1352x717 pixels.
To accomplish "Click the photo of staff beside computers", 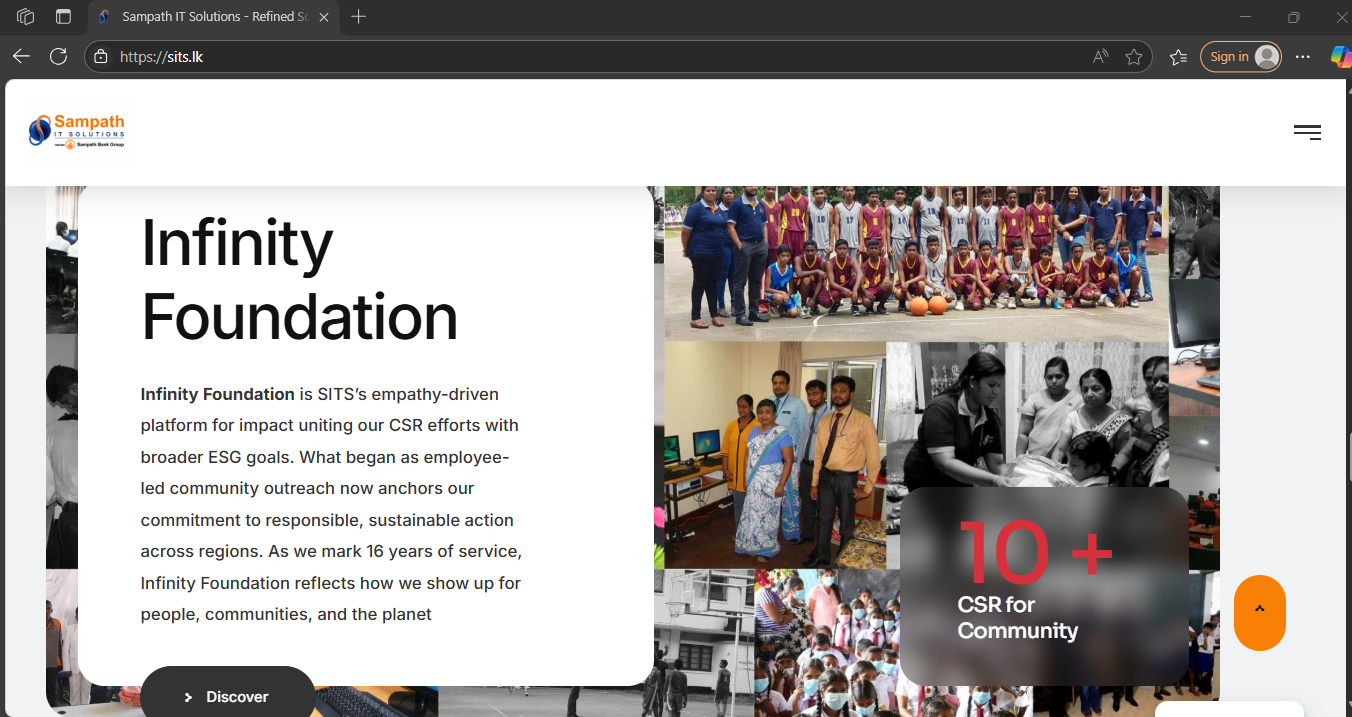I will (x=775, y=455).
